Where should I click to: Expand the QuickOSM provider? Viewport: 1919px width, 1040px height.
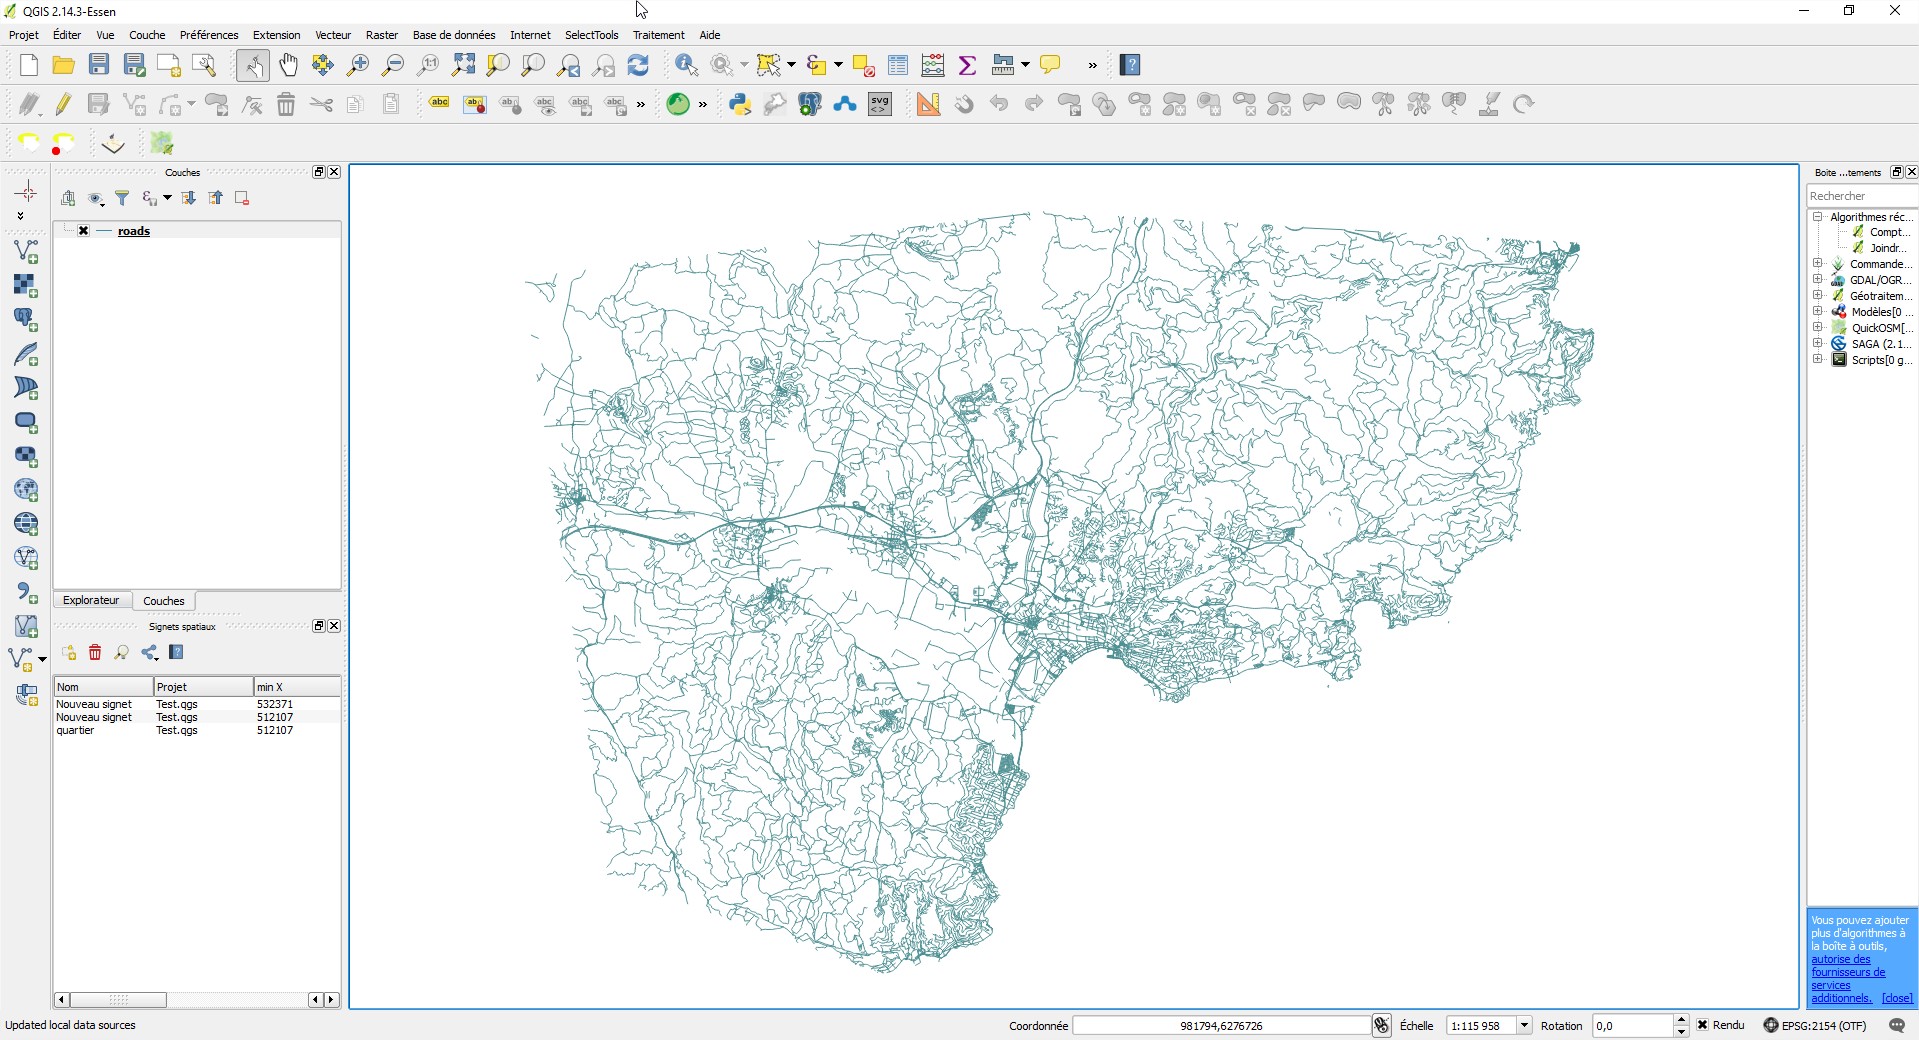click(x=1818, y=328)
